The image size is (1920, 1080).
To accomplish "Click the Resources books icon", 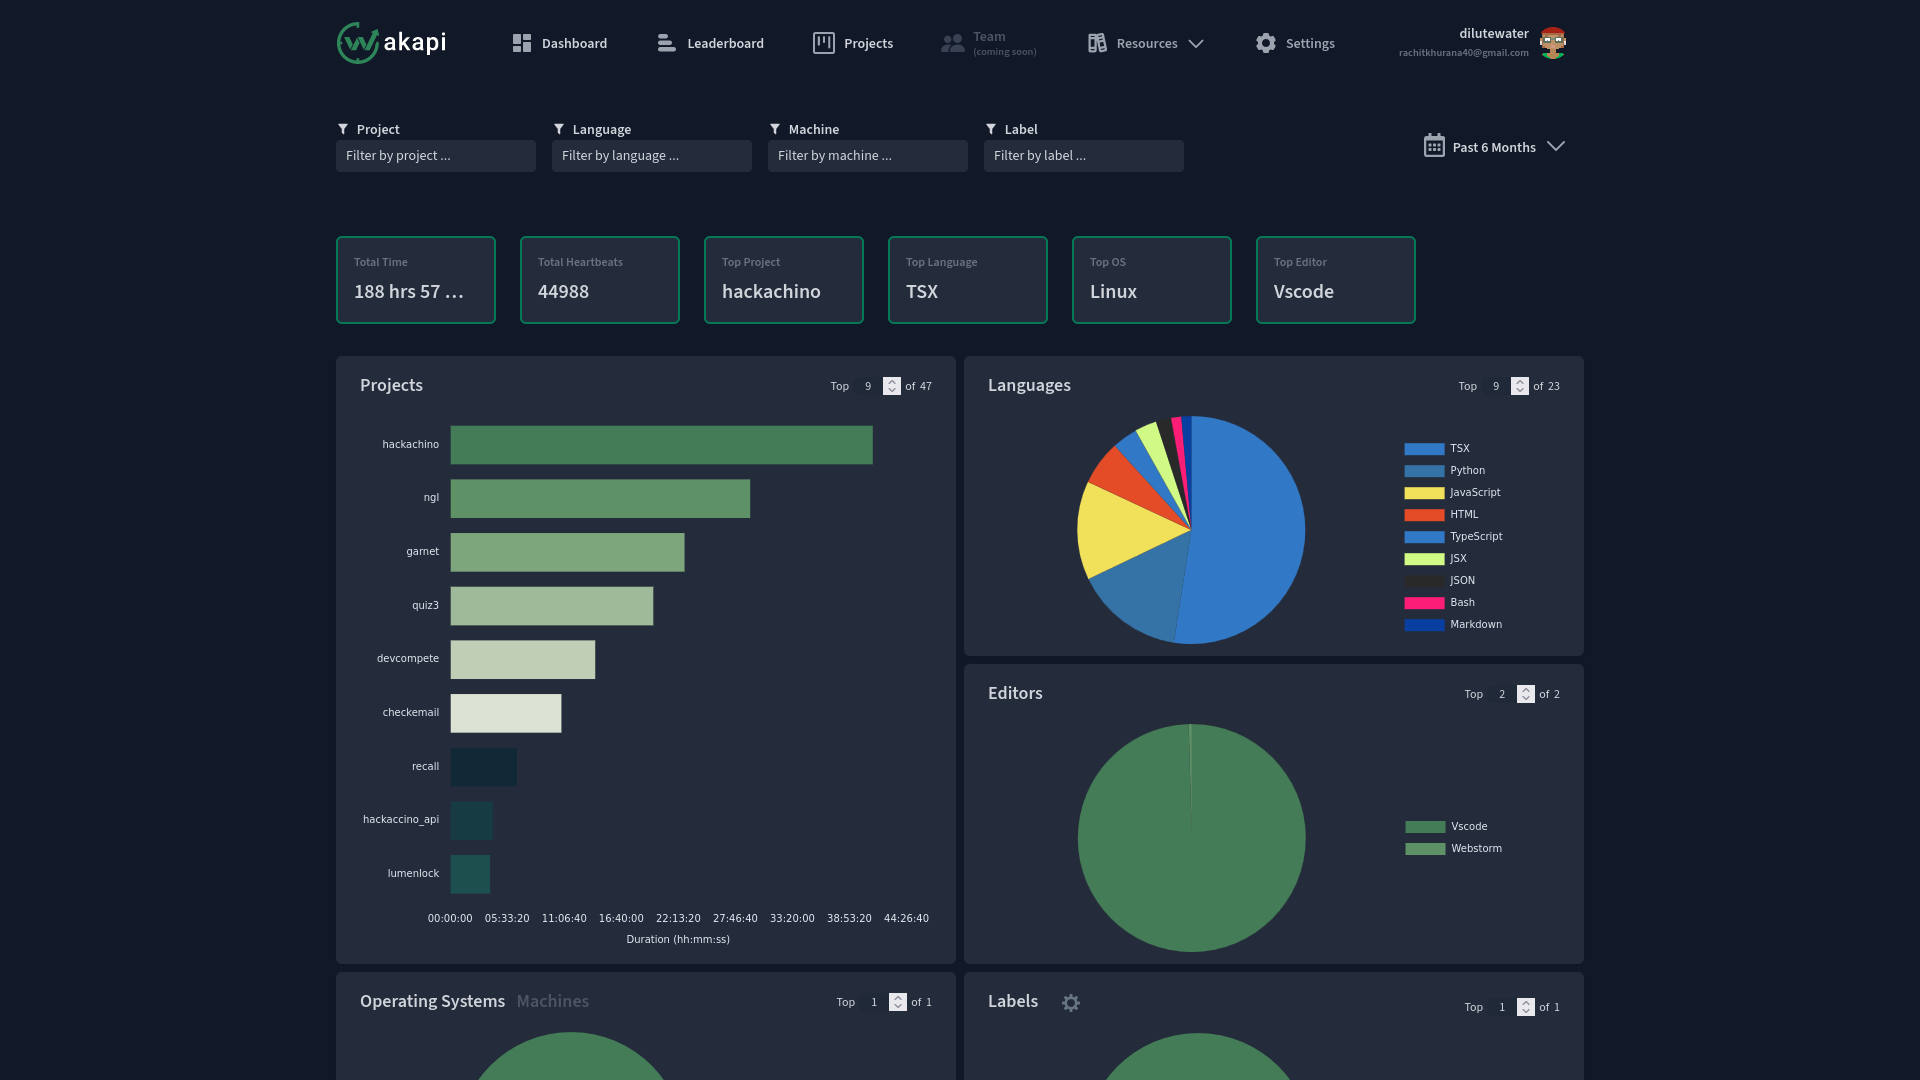I will (1097, 43).
